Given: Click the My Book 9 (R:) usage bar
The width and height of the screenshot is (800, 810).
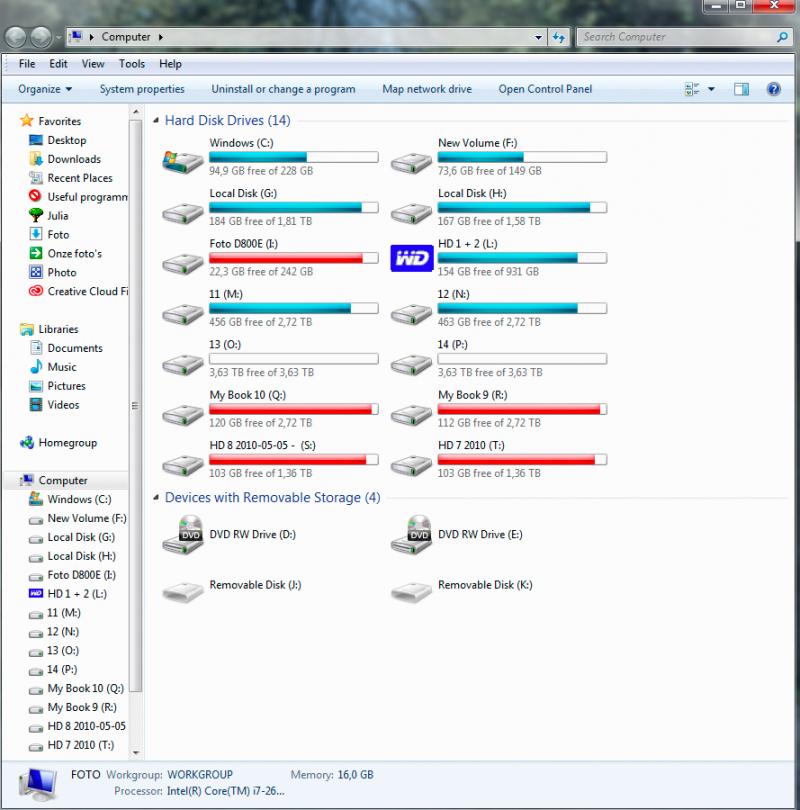Looking at the screenshot, I should point(522,409).
